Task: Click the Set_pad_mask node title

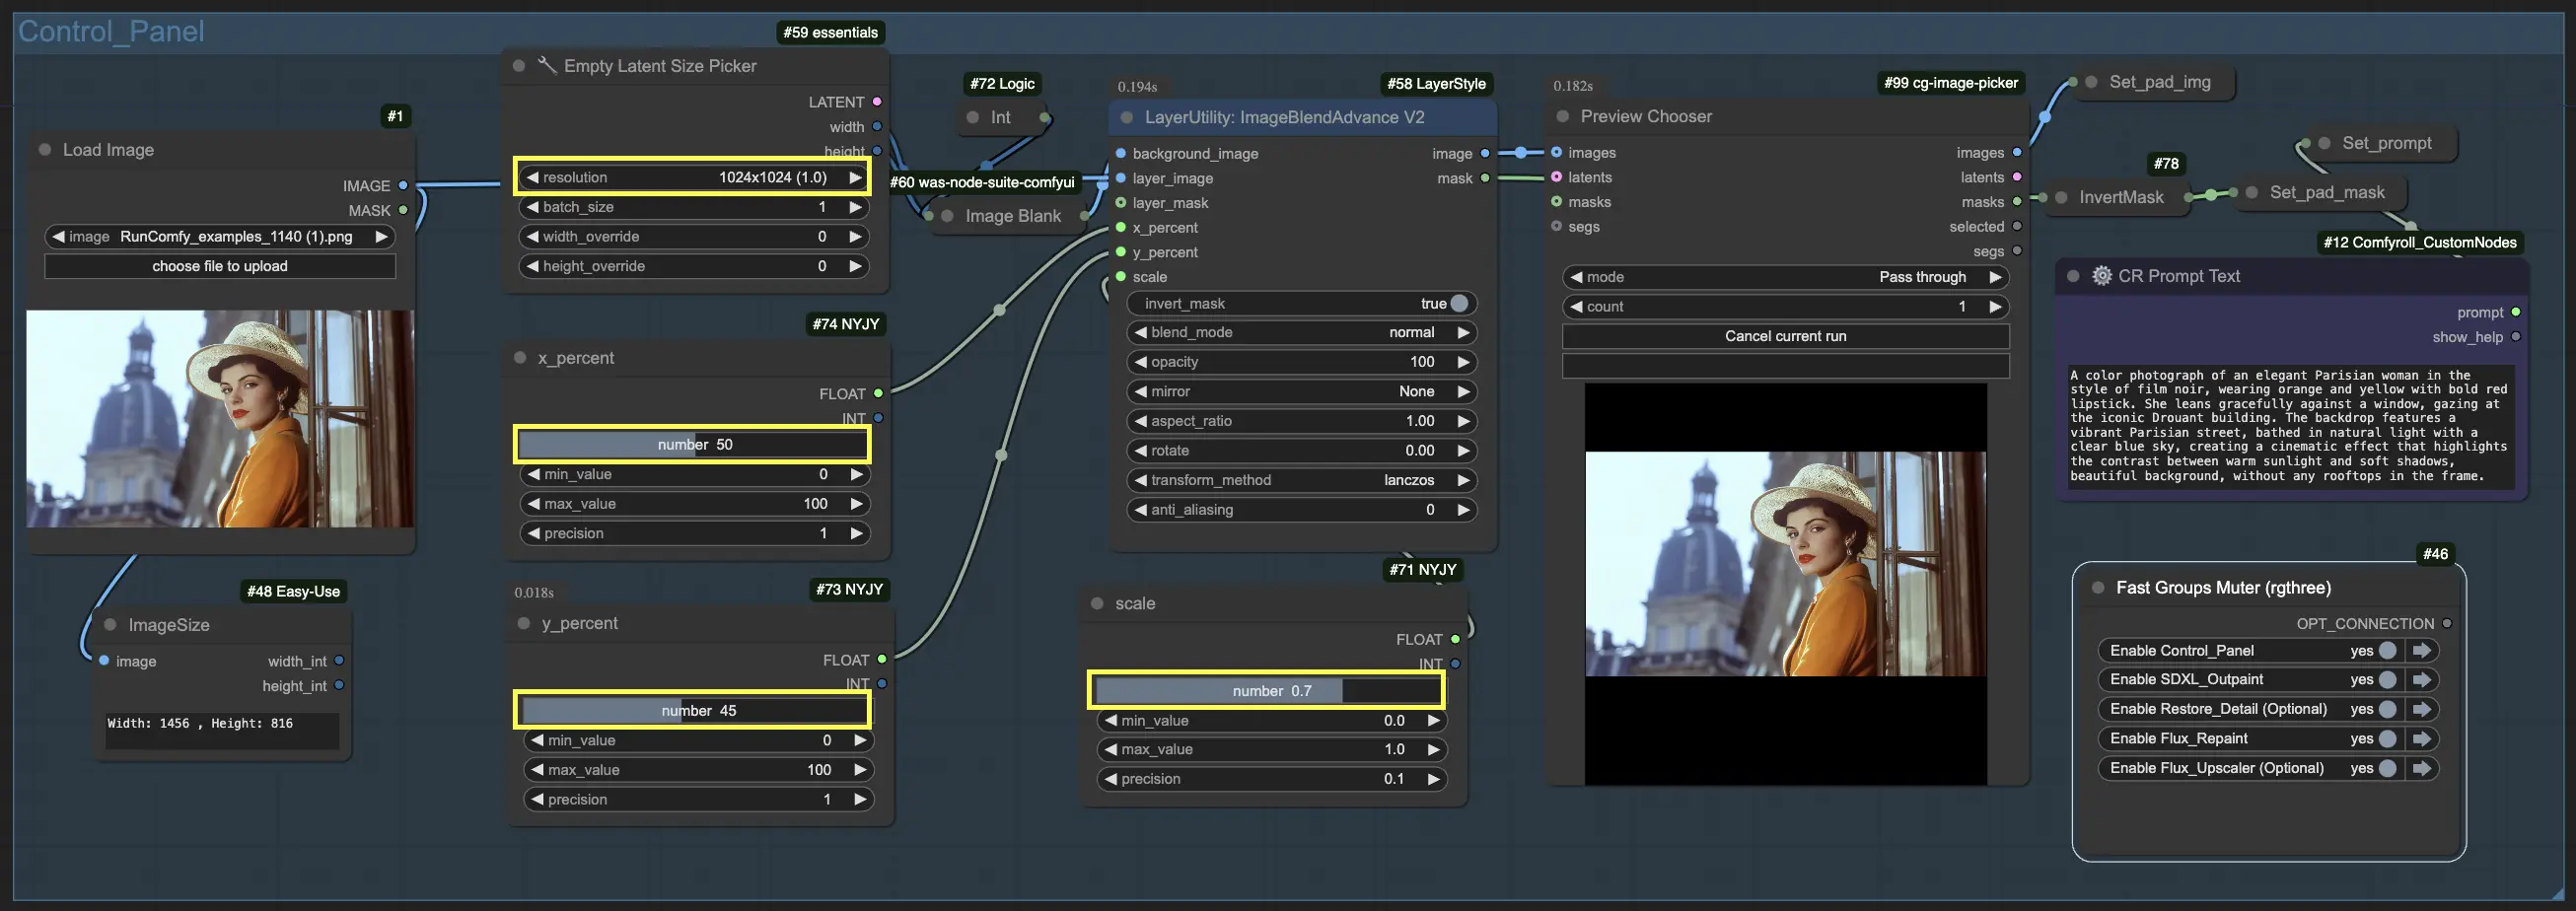Action: [2326, 192]
